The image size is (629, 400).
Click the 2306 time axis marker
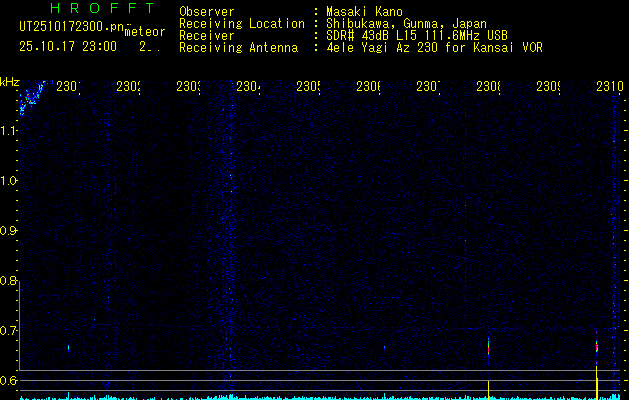pos(368,87)
